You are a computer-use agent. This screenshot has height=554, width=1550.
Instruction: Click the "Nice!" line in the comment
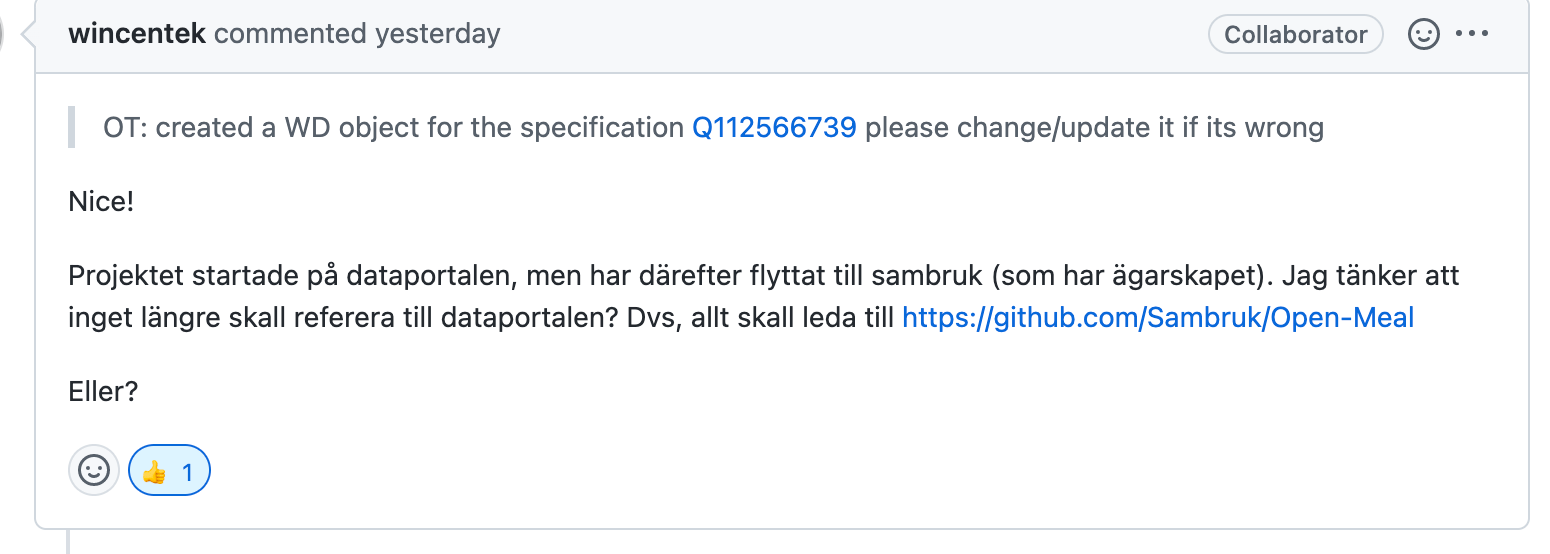pos(101,202)
